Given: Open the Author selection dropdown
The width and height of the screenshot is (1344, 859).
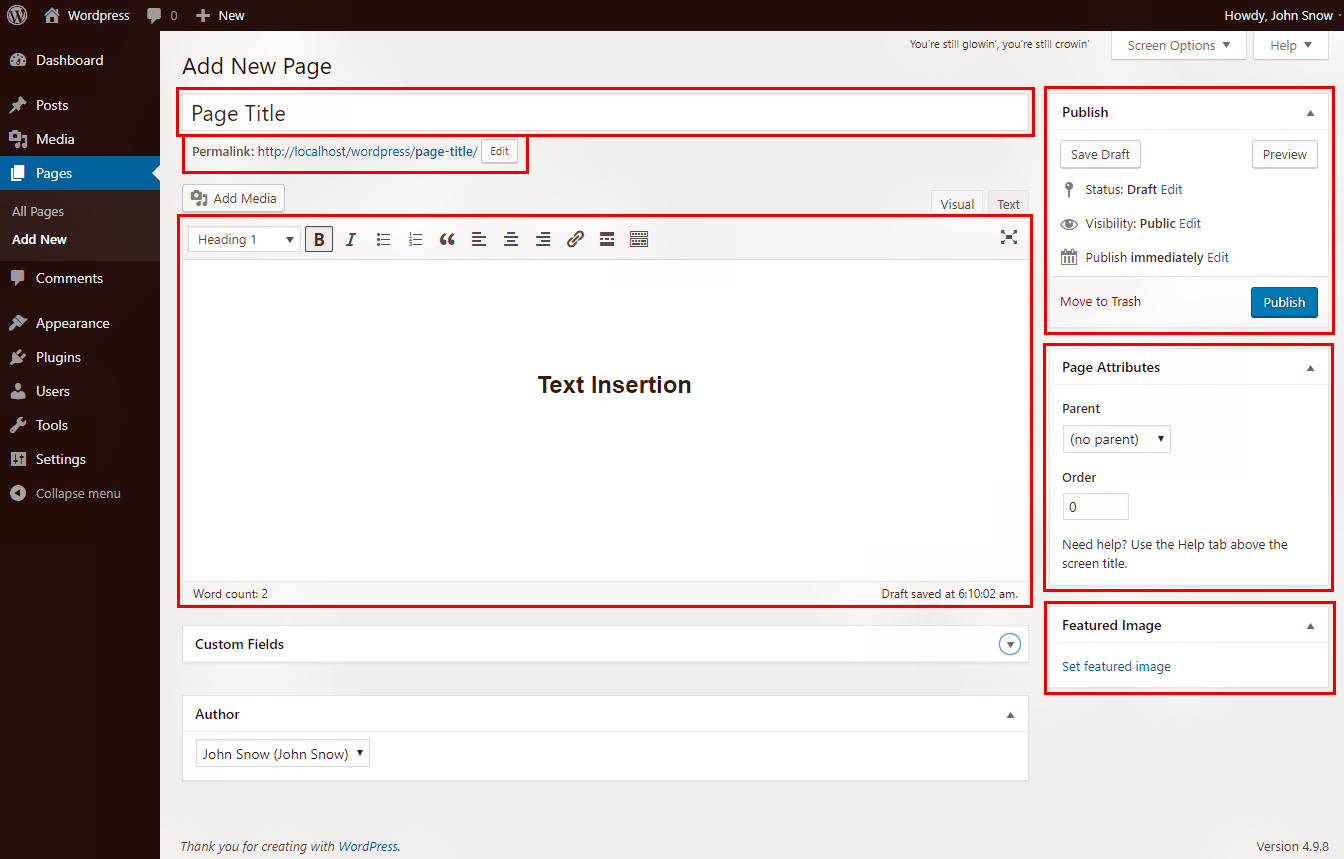Looking at the screenshot, I should click(x=283, y=754).
